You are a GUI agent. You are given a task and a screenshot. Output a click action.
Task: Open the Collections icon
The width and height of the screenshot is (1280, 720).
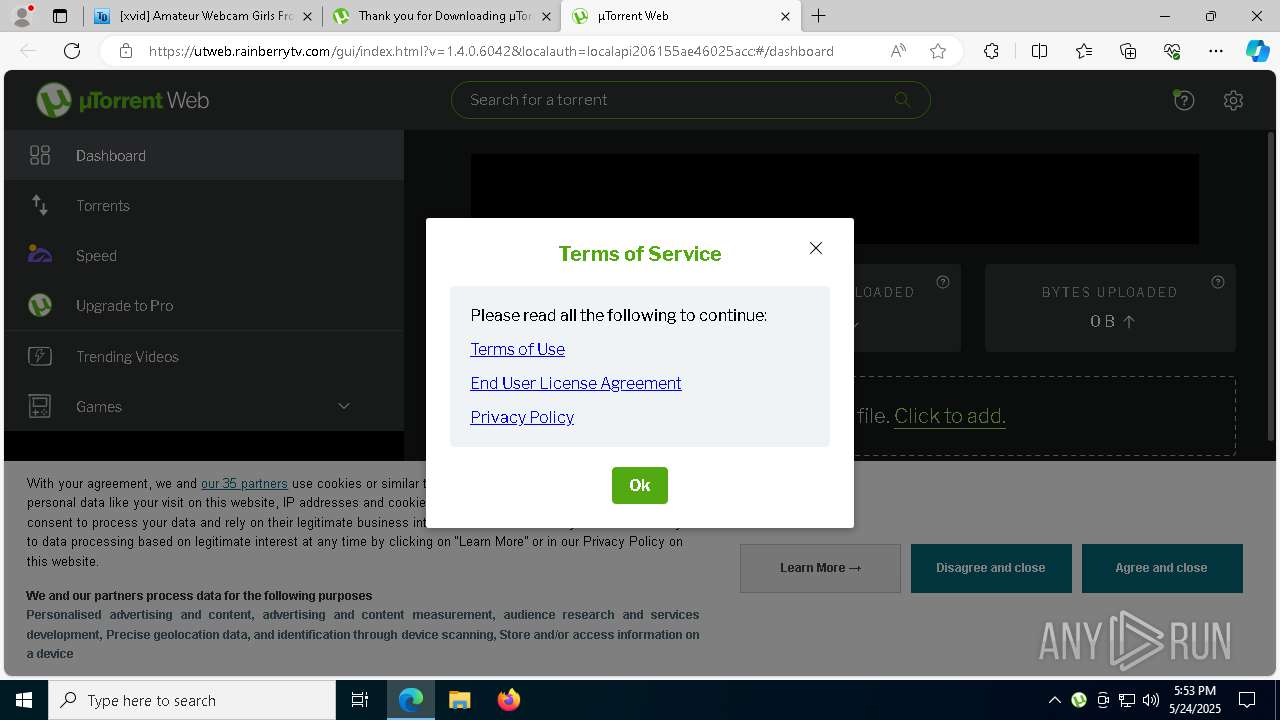click(x=1128, y=51)
